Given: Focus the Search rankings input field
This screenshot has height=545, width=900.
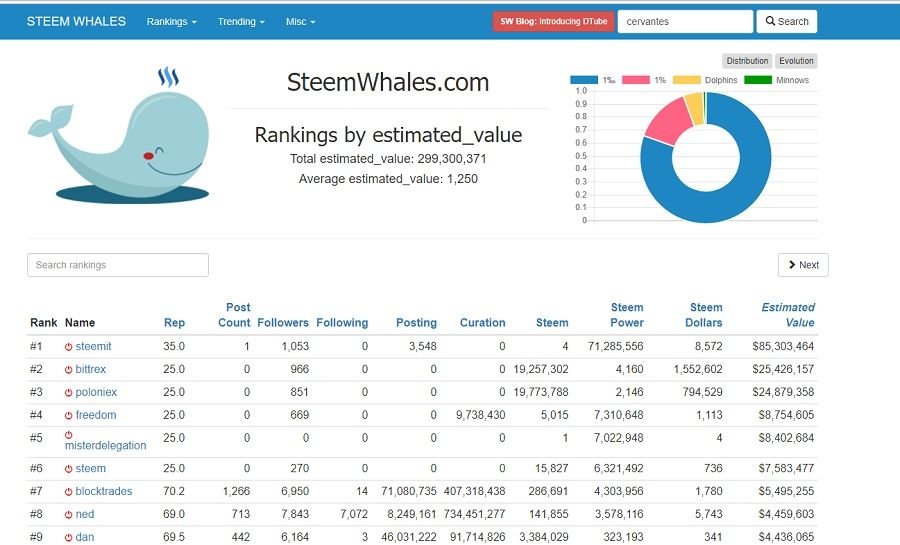Looking at the screenshot, I should [118, 265].
